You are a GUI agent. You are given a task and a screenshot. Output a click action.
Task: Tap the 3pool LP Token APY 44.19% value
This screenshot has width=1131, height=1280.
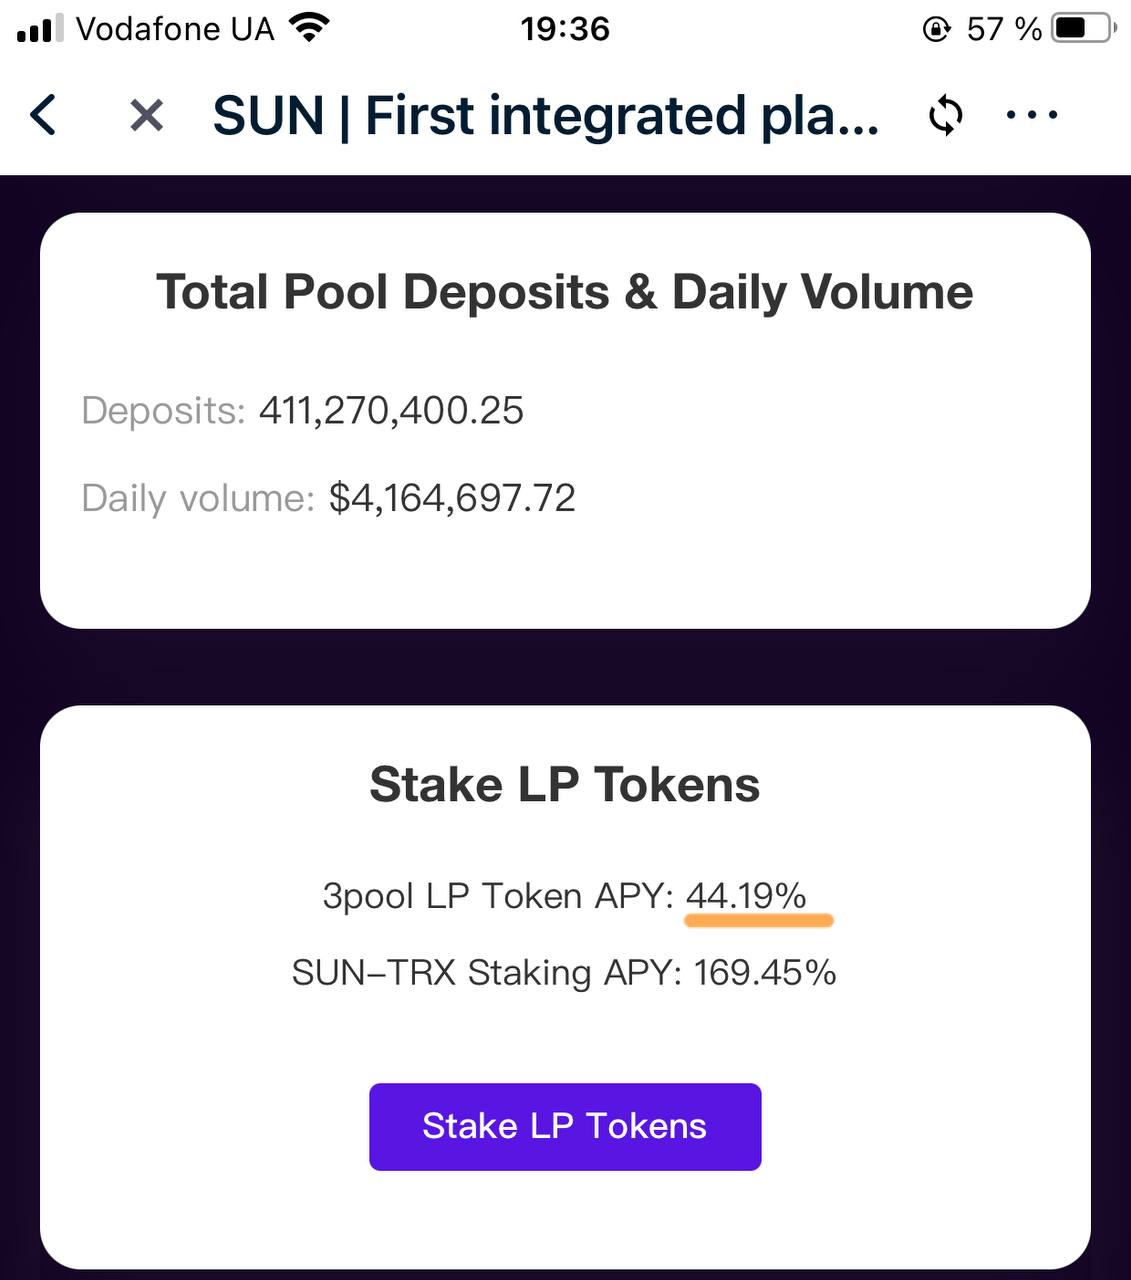[746, 896]
